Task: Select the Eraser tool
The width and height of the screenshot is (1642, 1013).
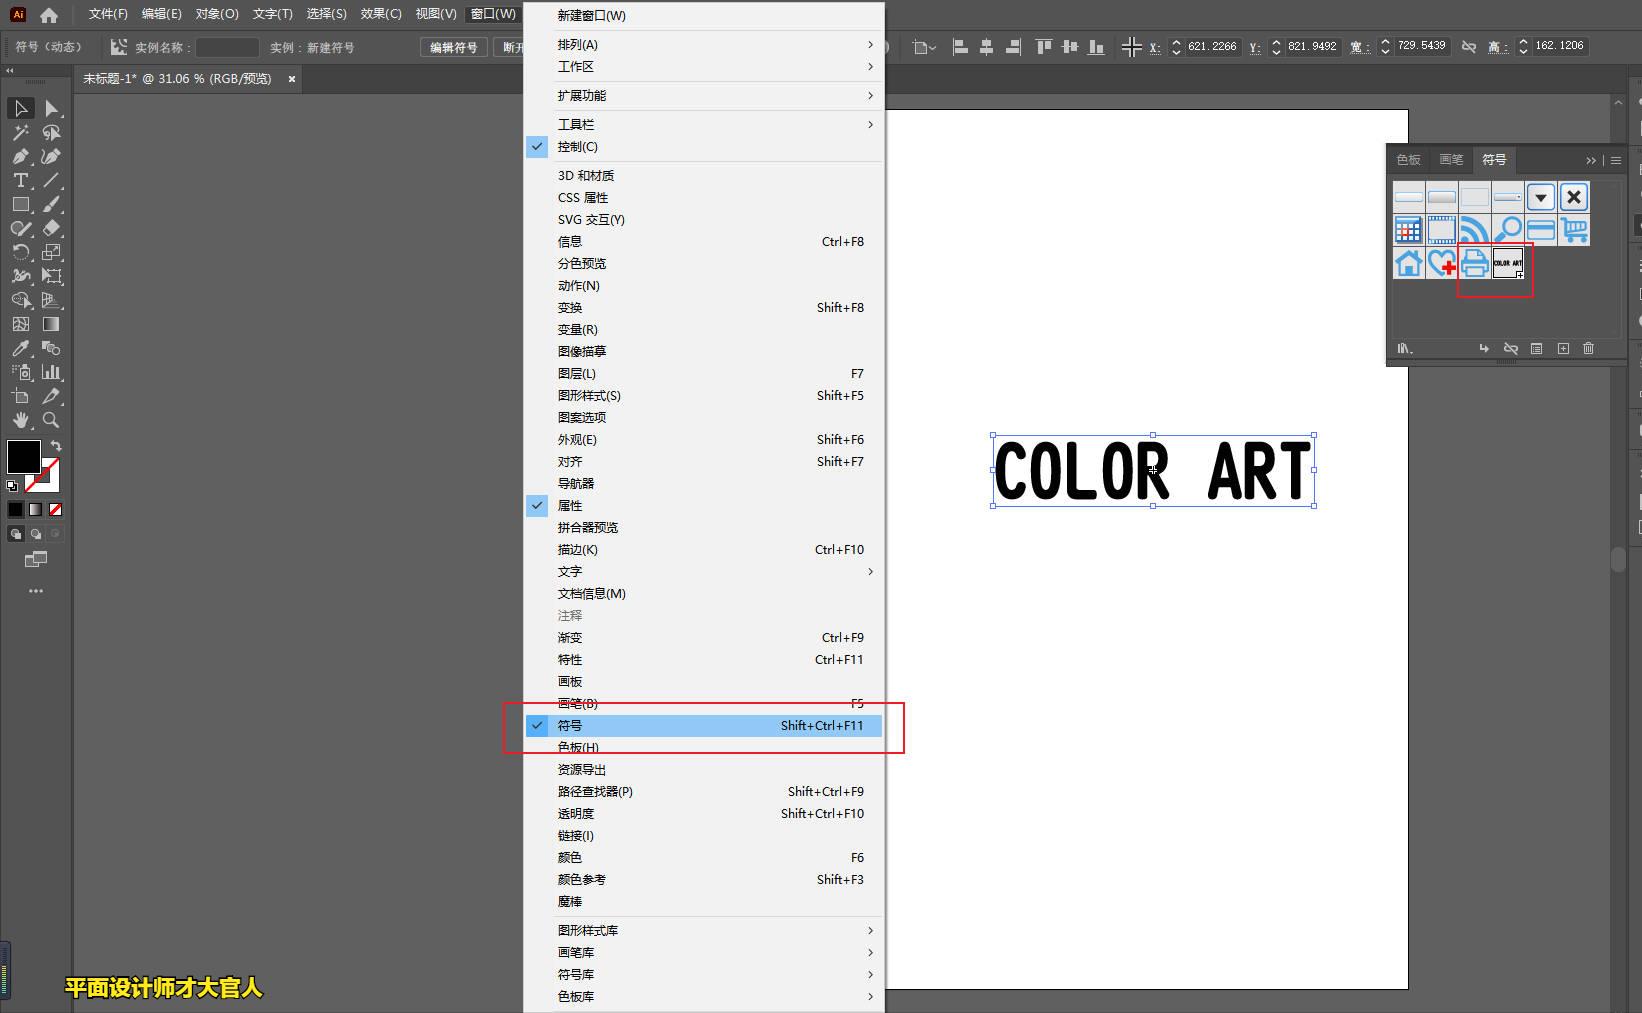Action: [52, 228]
